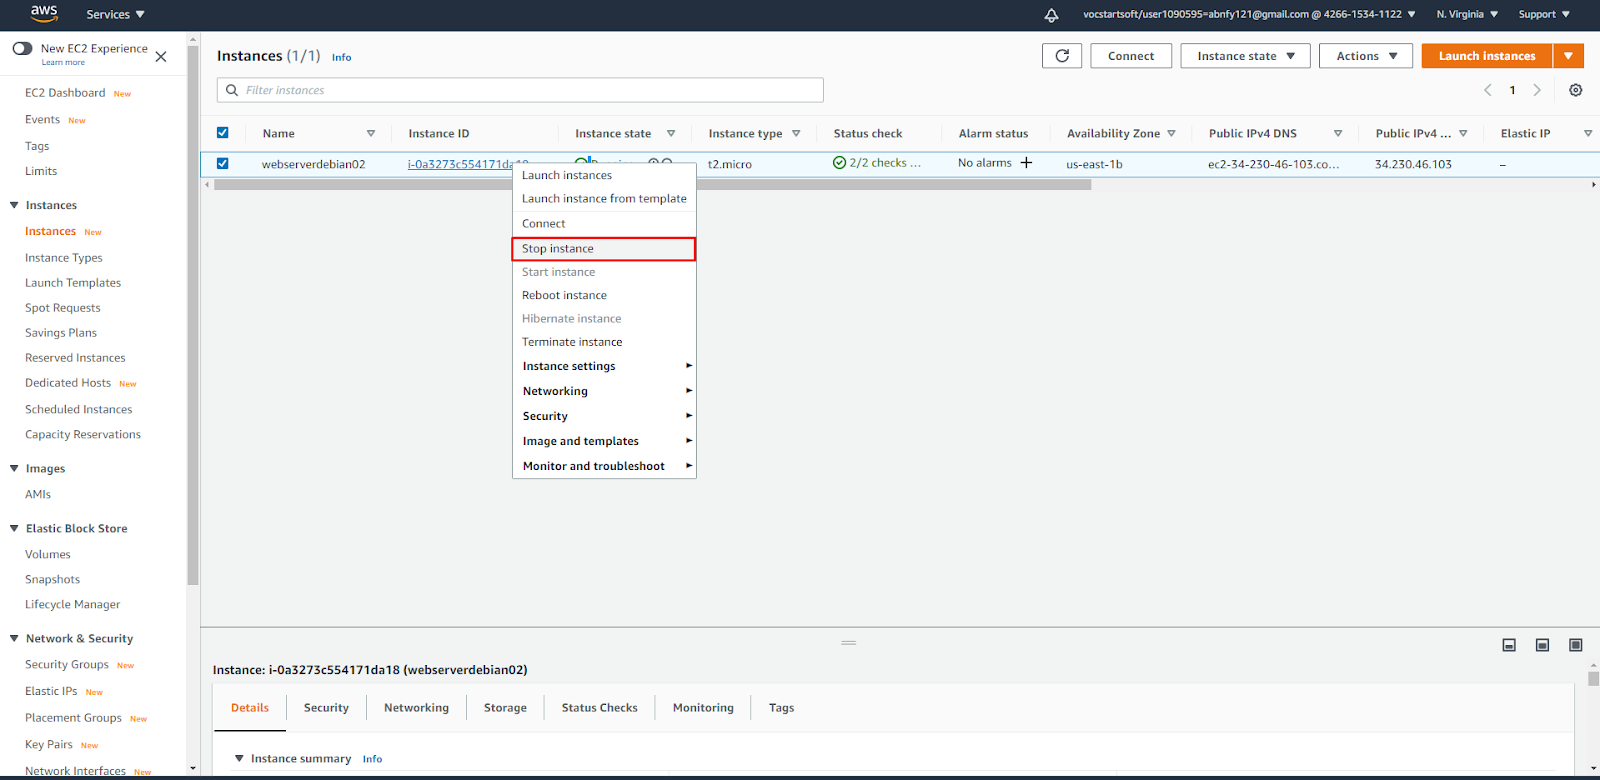Click the refresh instances button

pyautogui.click(x=1062, y=56)
